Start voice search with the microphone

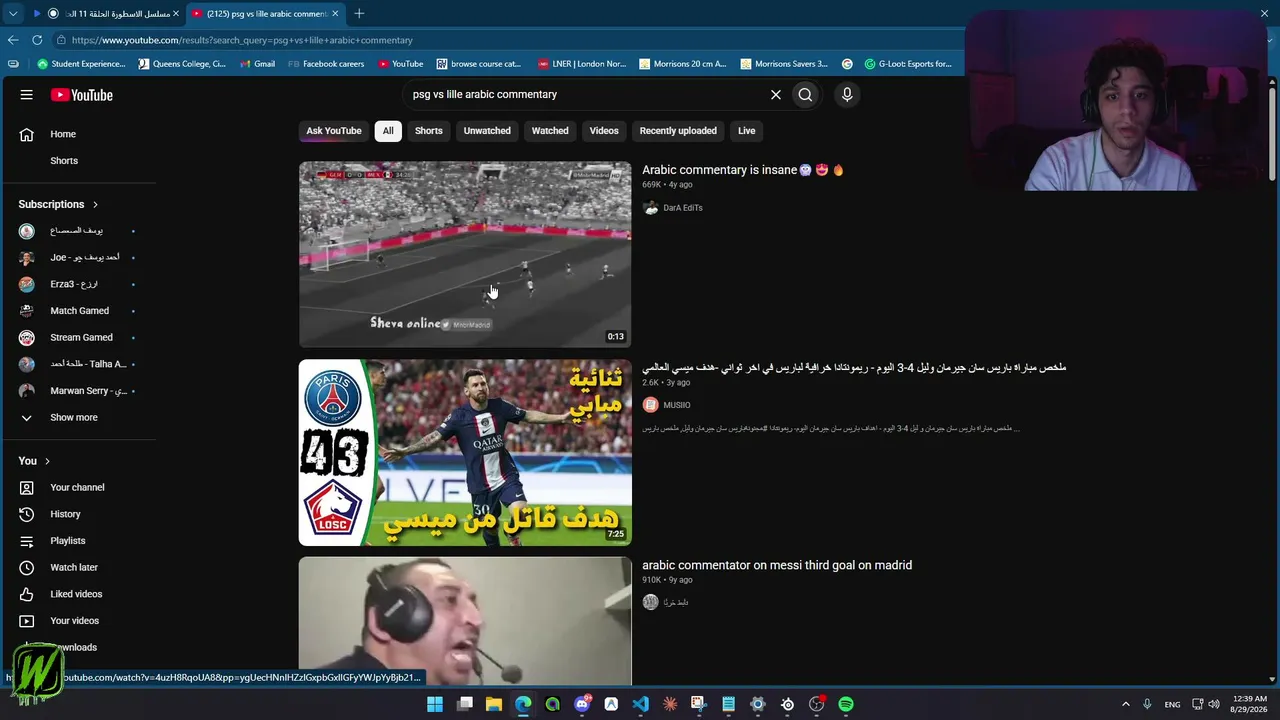847,95
